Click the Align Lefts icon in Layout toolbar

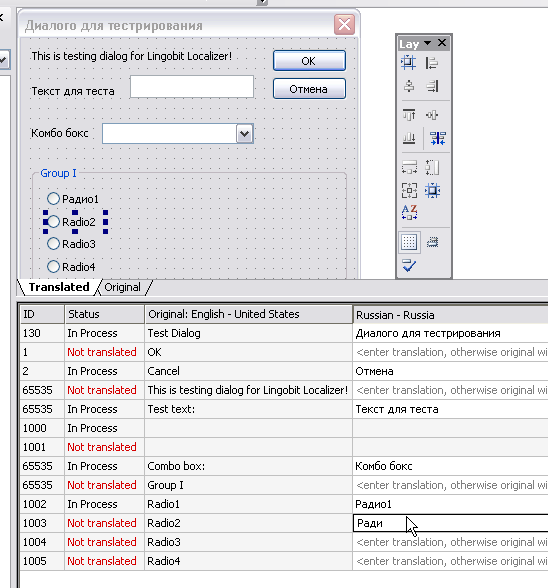tap(432, 63)
